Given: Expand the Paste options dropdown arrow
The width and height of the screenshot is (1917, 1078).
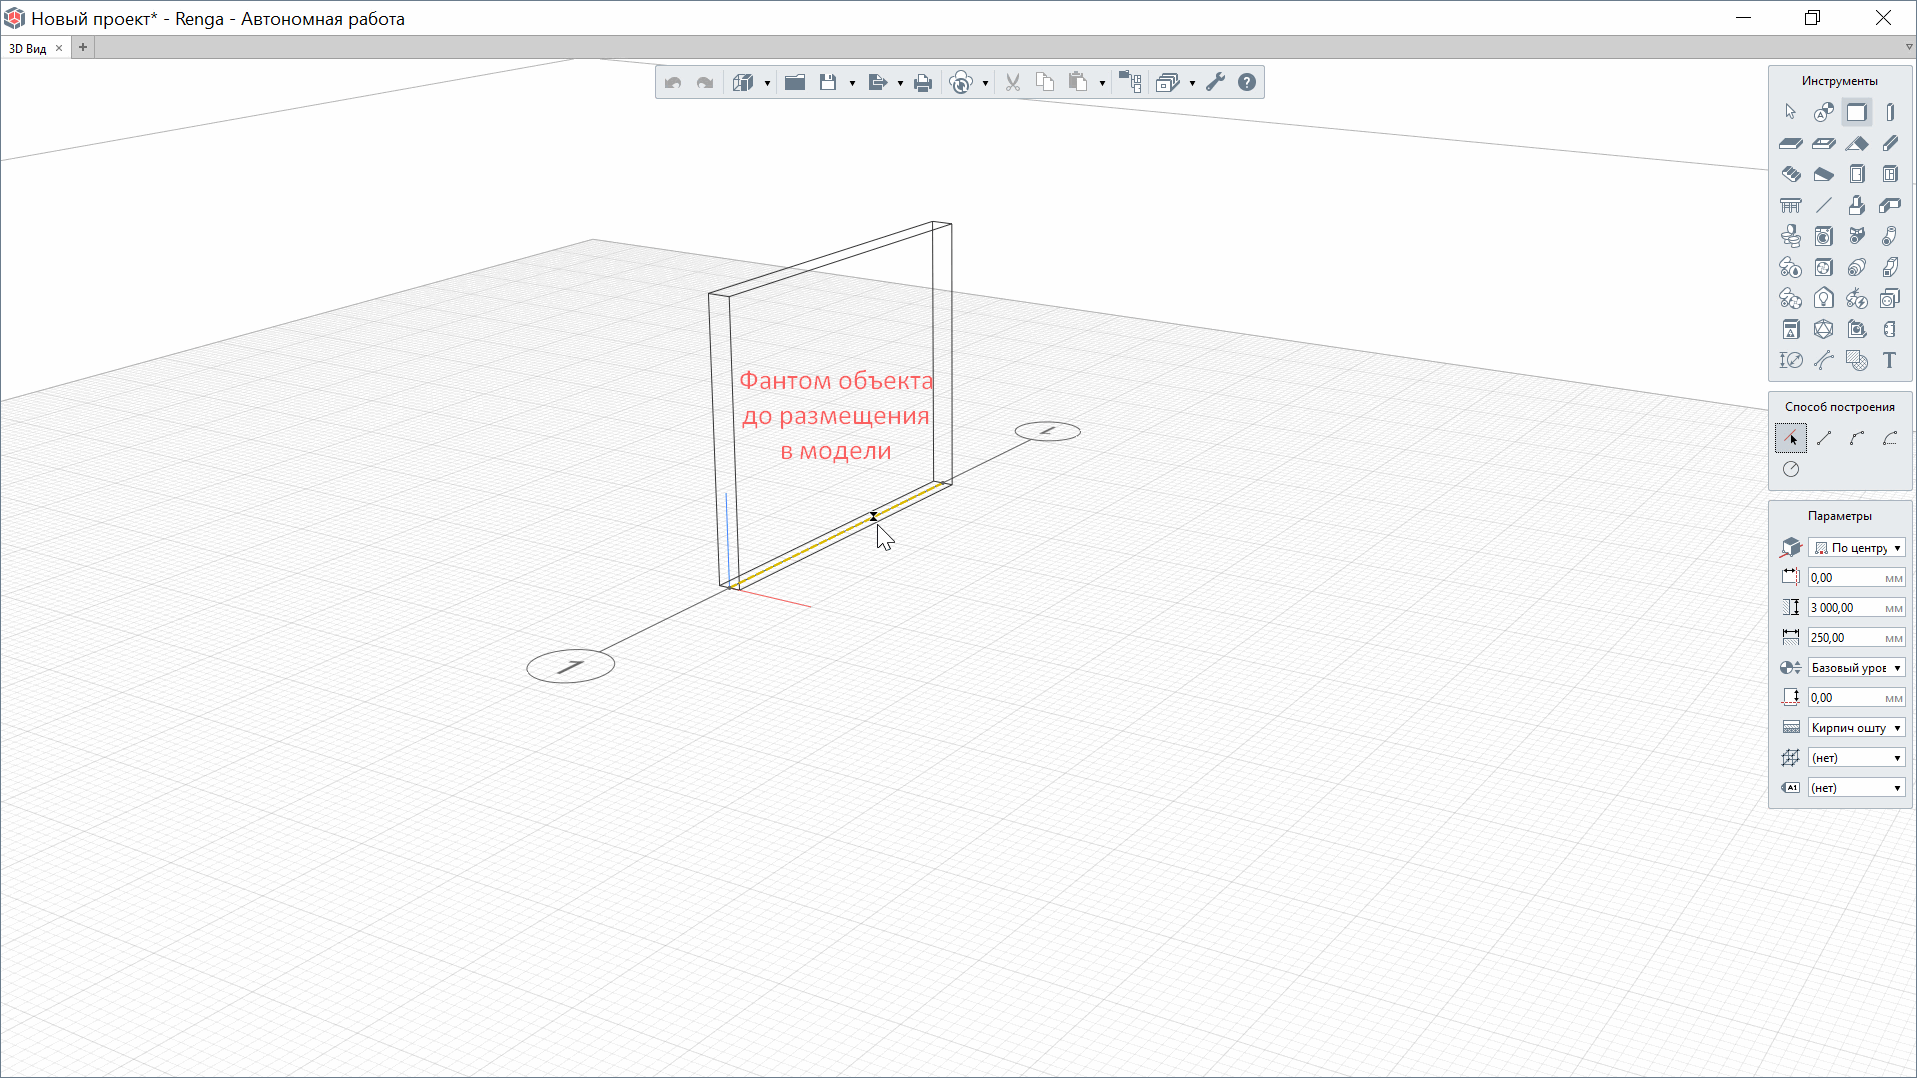Looking at the screenshot, I should coord(1102,84).
